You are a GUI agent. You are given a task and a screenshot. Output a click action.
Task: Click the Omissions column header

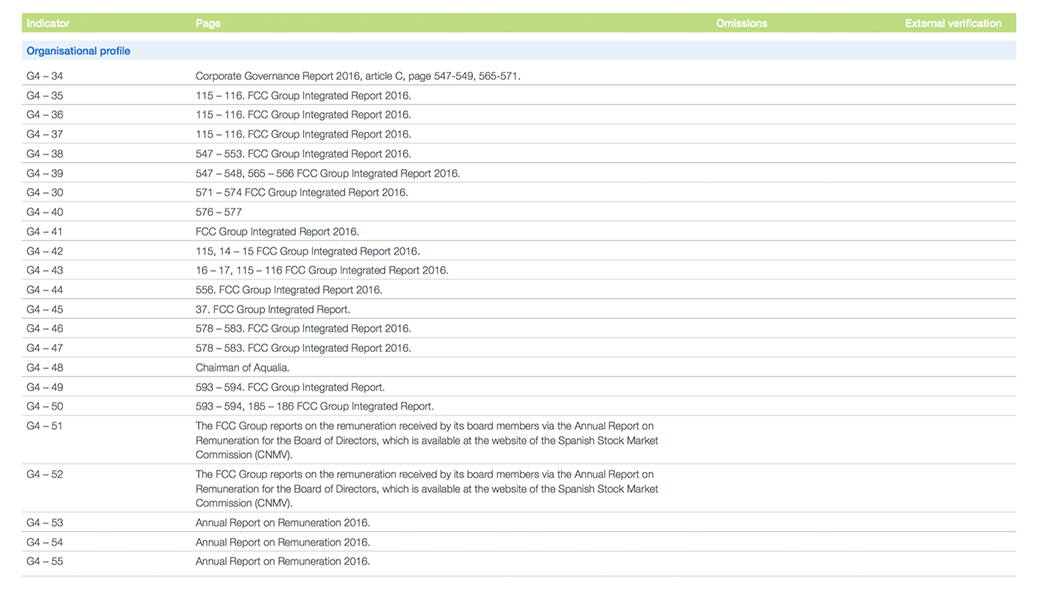[742, 23]
